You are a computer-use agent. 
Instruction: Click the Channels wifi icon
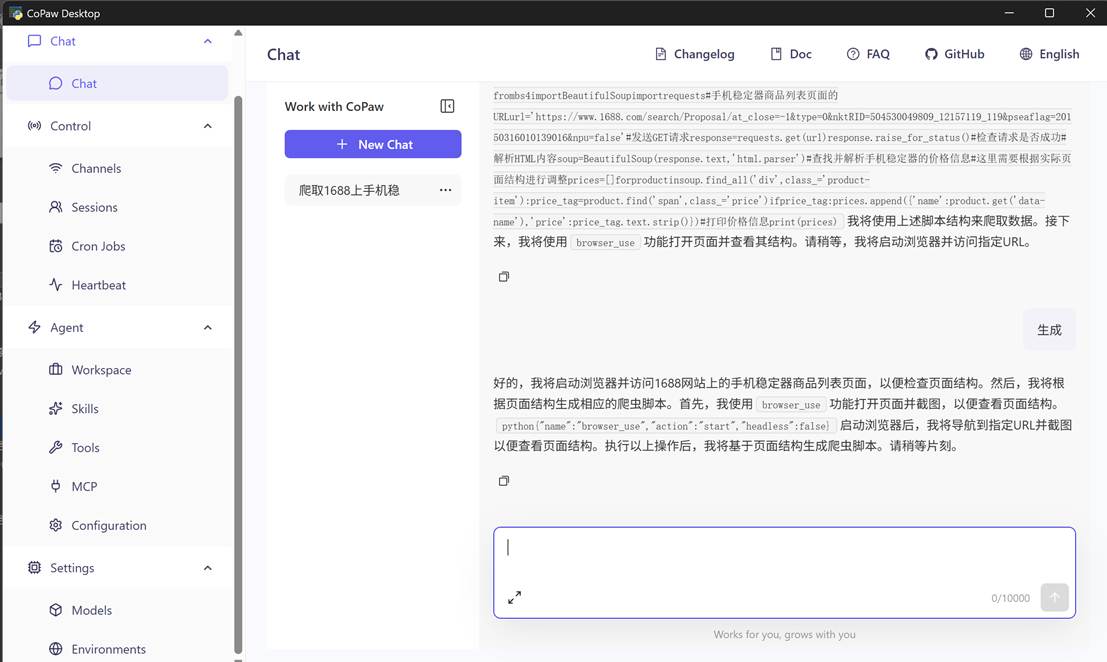tap(56, 168)
